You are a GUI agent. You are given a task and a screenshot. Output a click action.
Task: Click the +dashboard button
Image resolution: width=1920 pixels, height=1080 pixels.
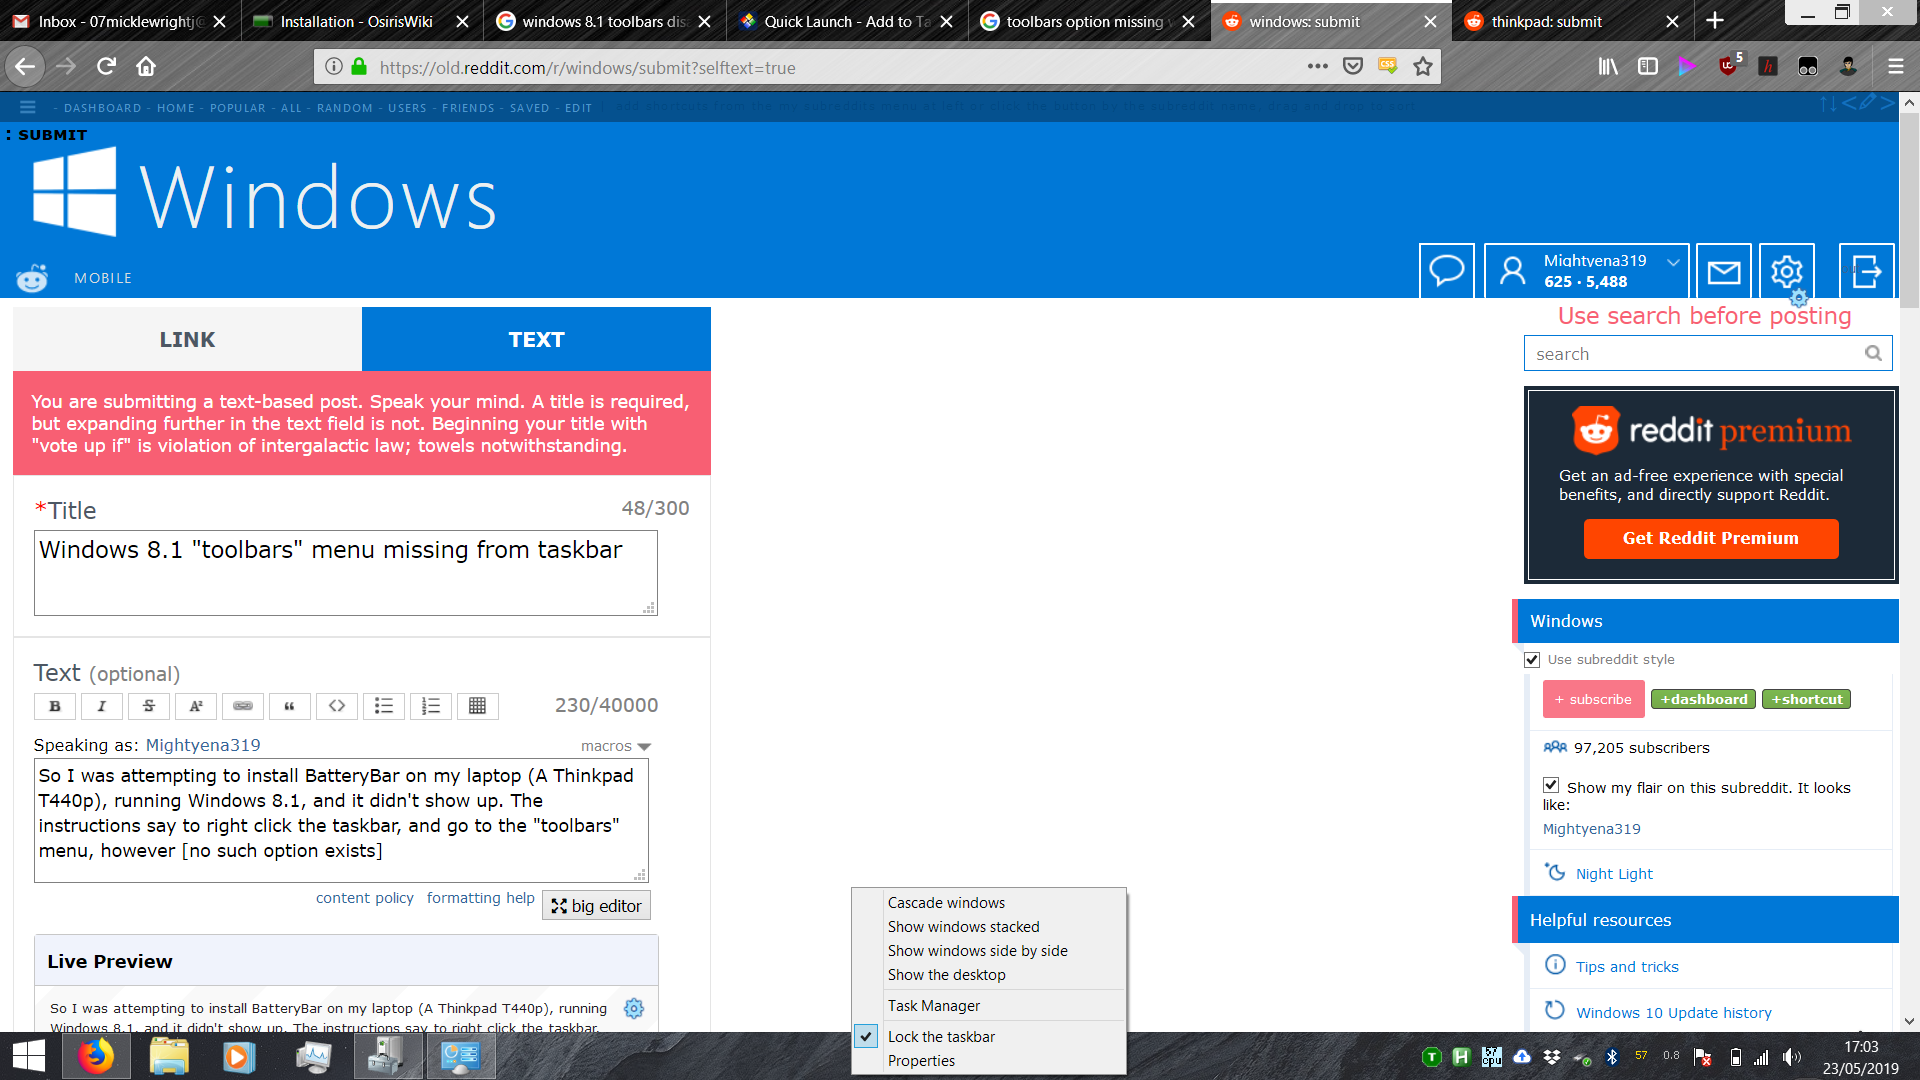(1703, 699)
